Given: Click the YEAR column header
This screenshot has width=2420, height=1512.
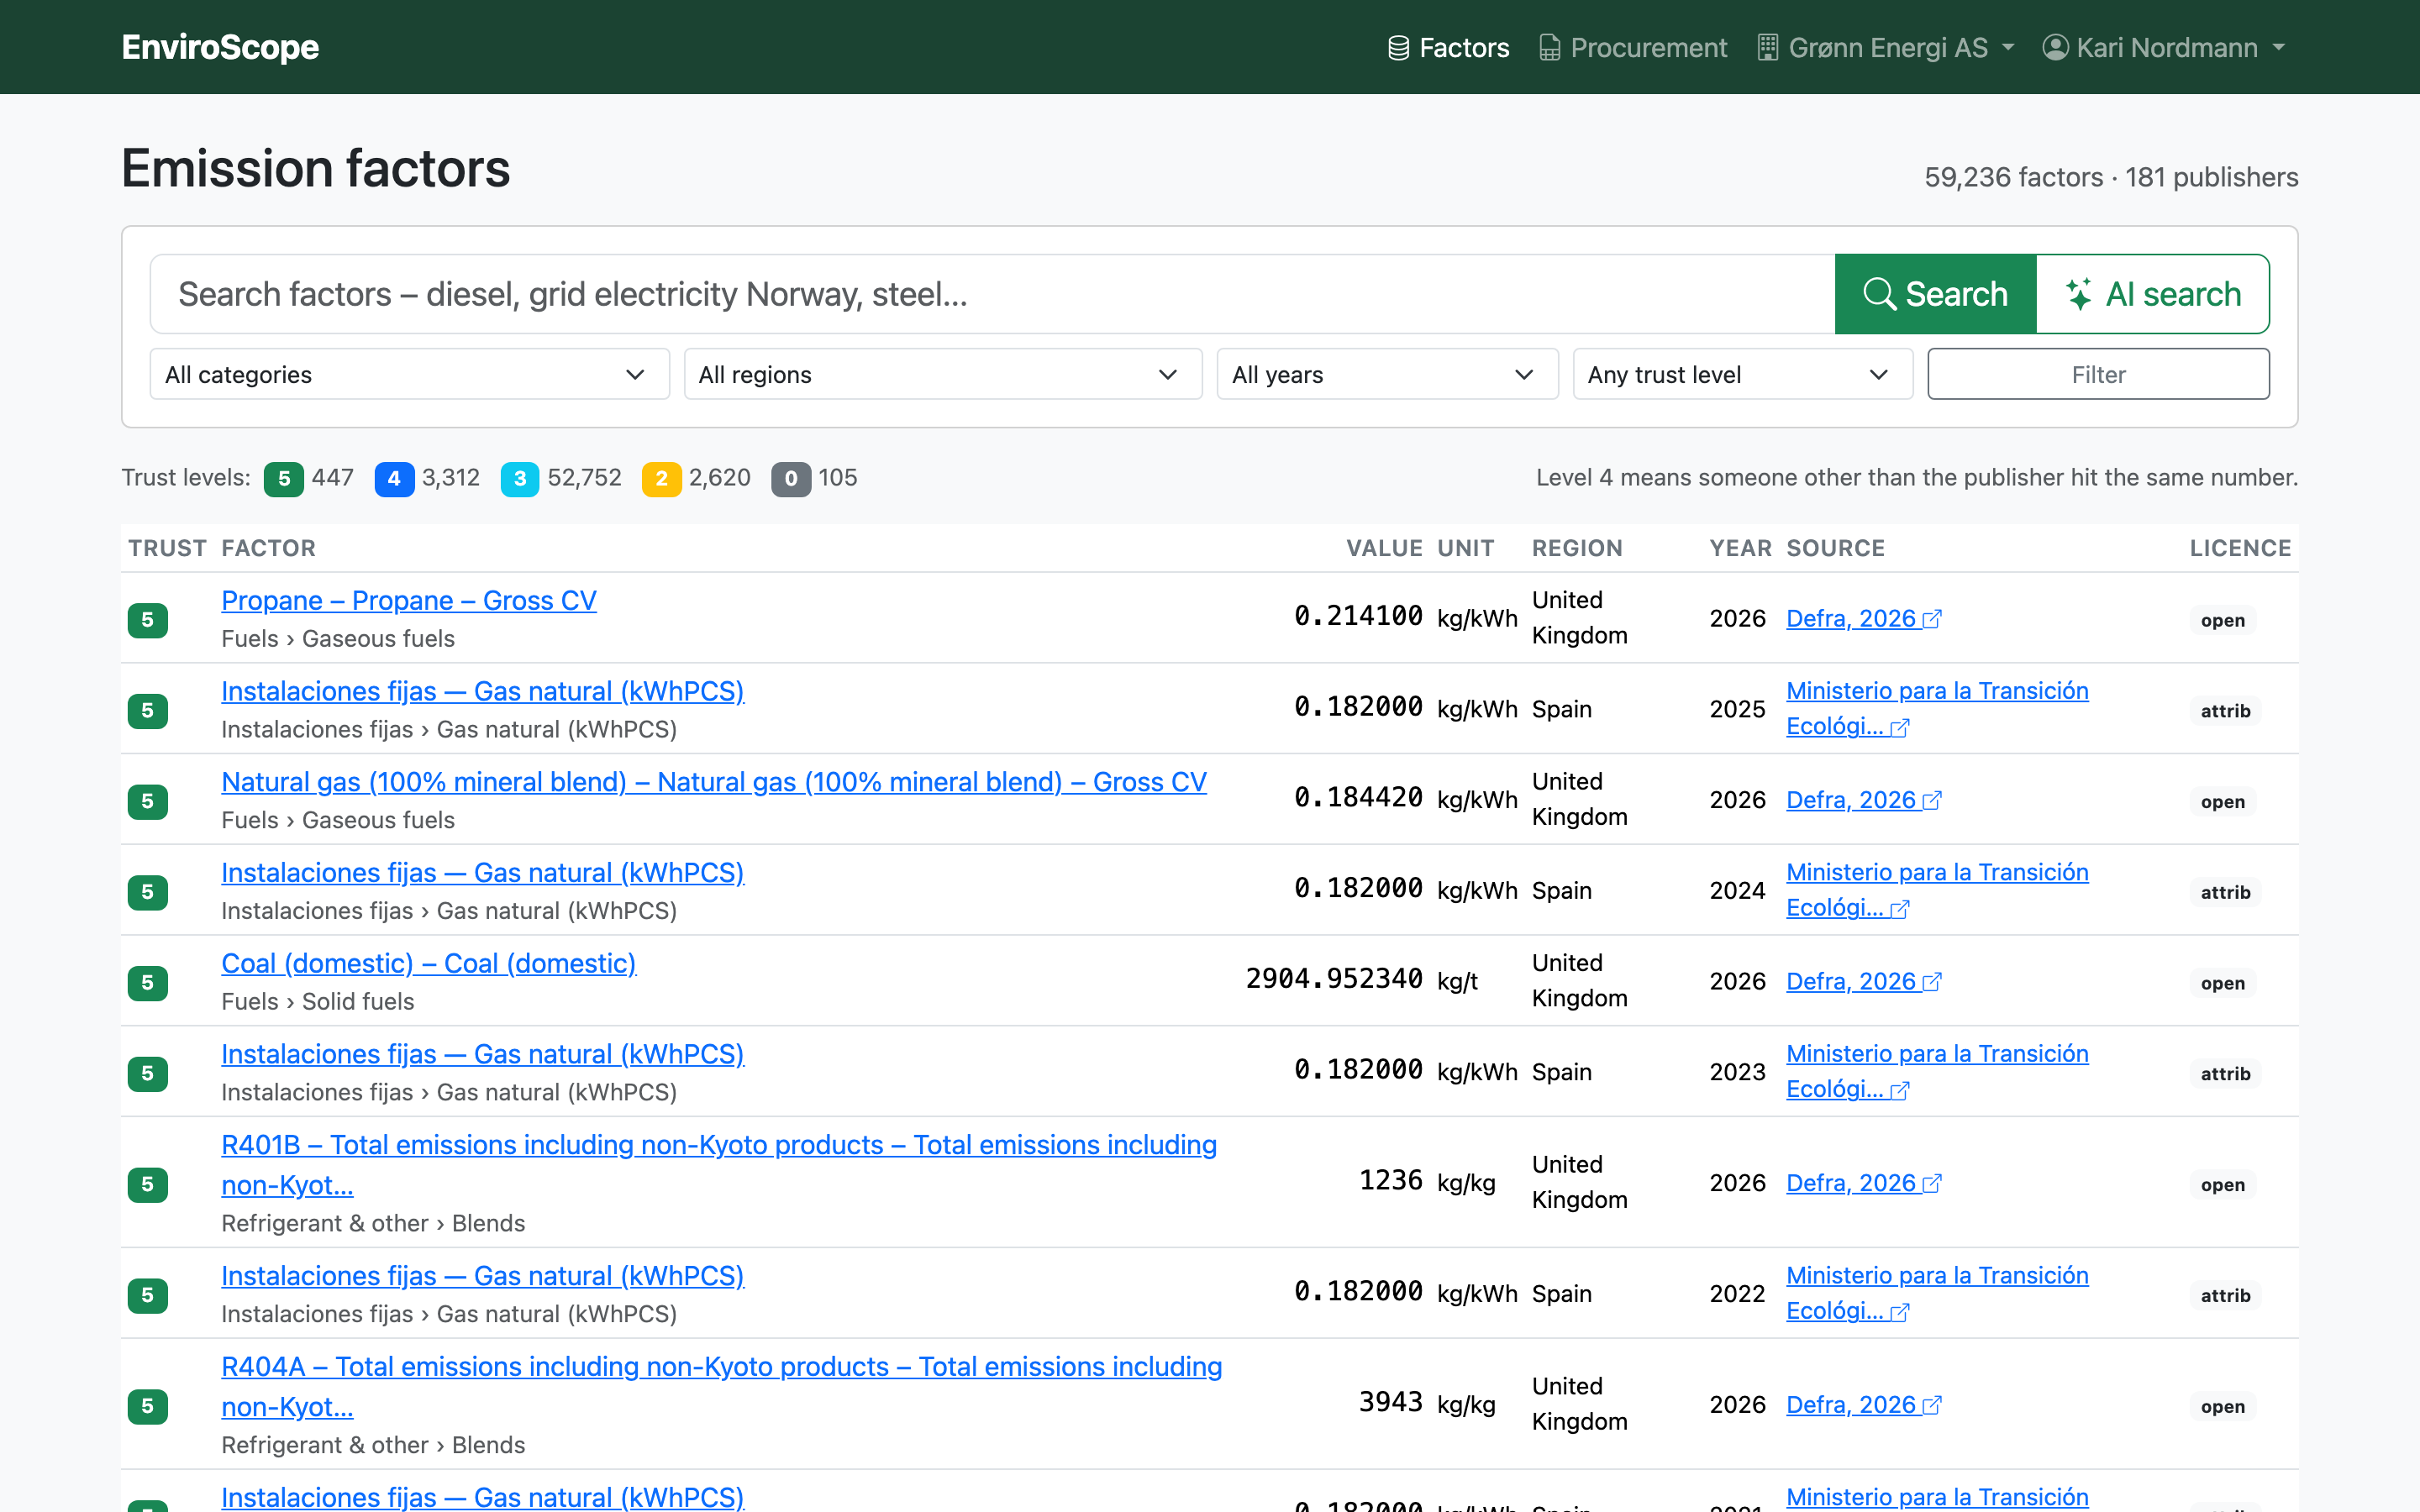Looking at the screenshot, I should pos(1740,548).
